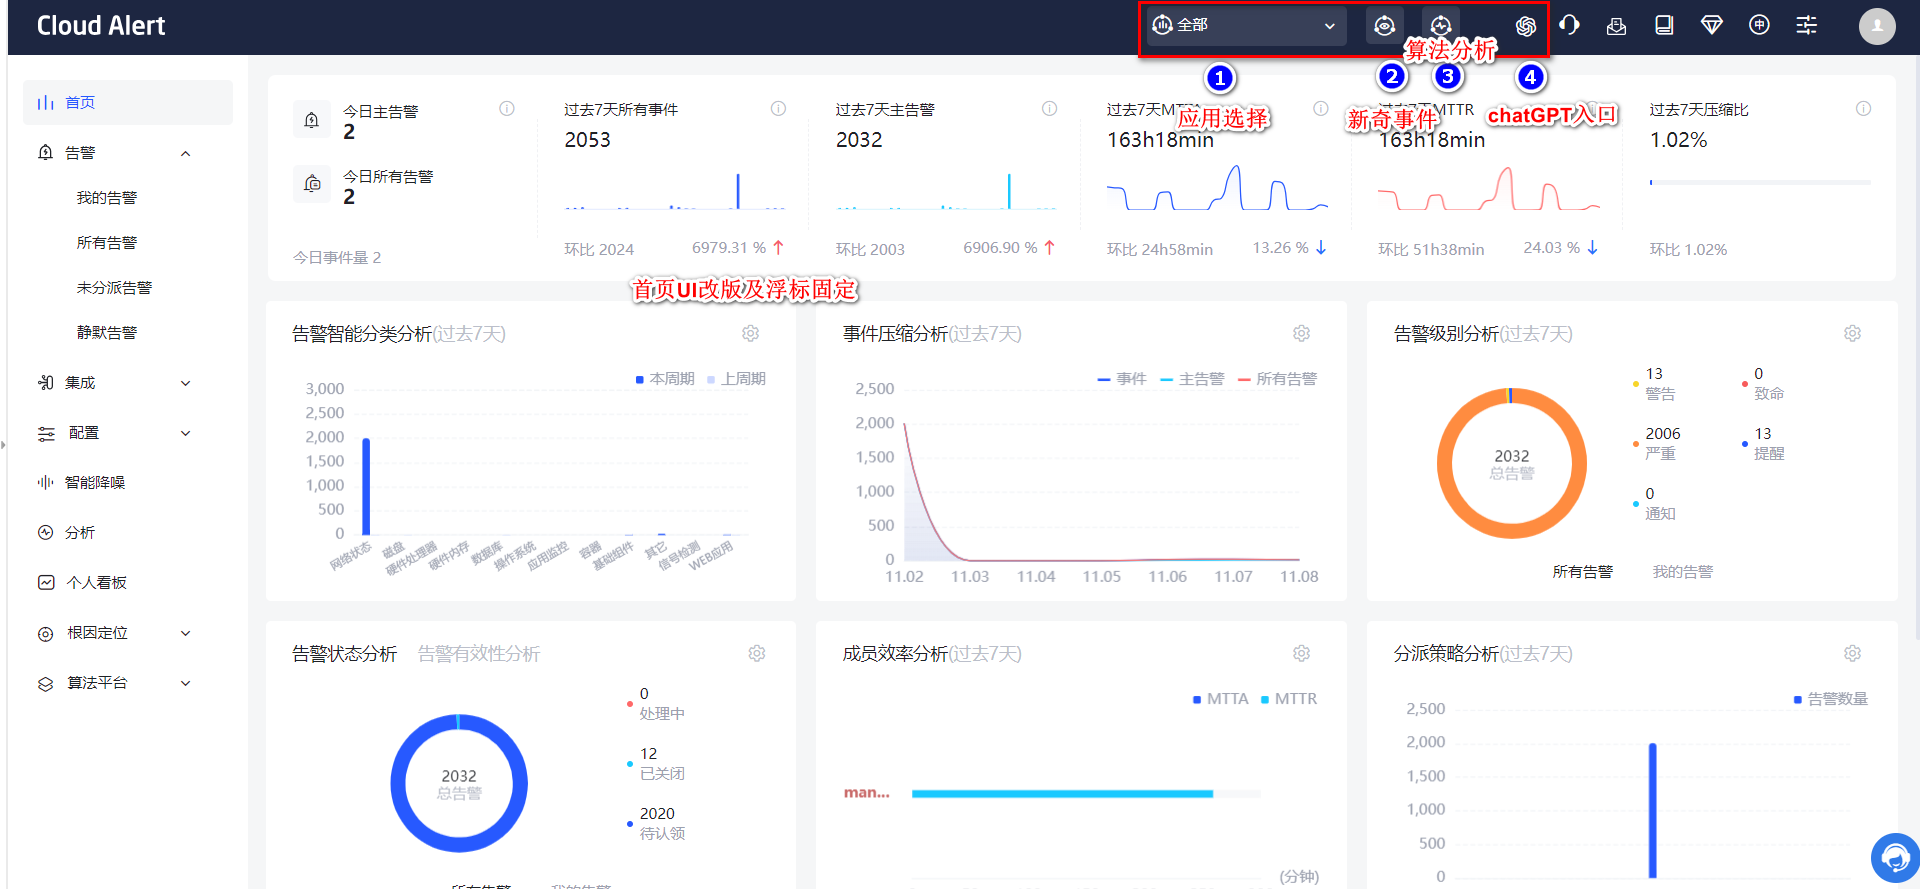Screen dimensions: 1920x889
Task: Toggle the MTTR legend series
Action: [x=1289, y=699]
